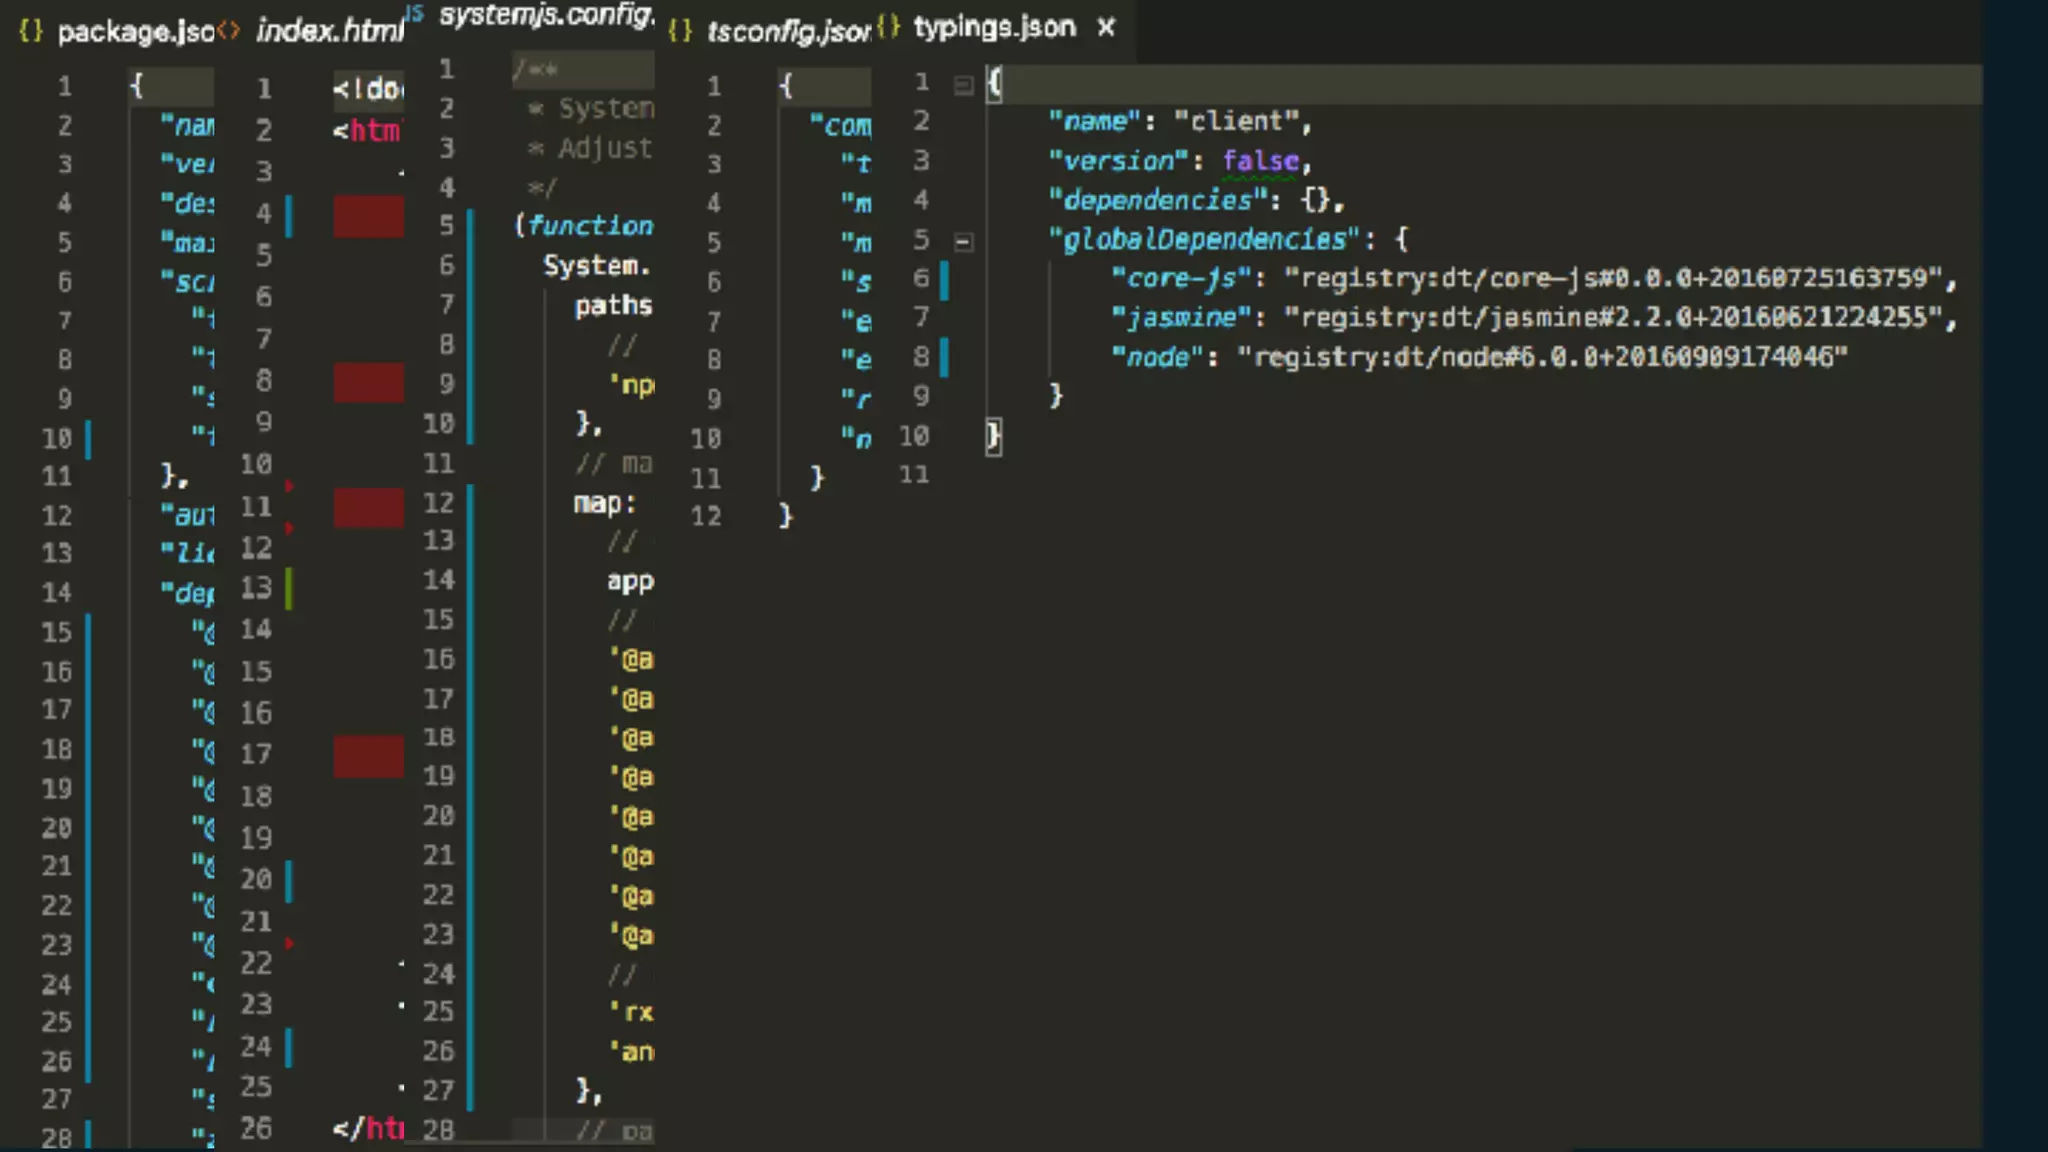Click the registry:dt/node version string
Image resolution: width=2048 pixels, height=1152 pixels.
1543,357
